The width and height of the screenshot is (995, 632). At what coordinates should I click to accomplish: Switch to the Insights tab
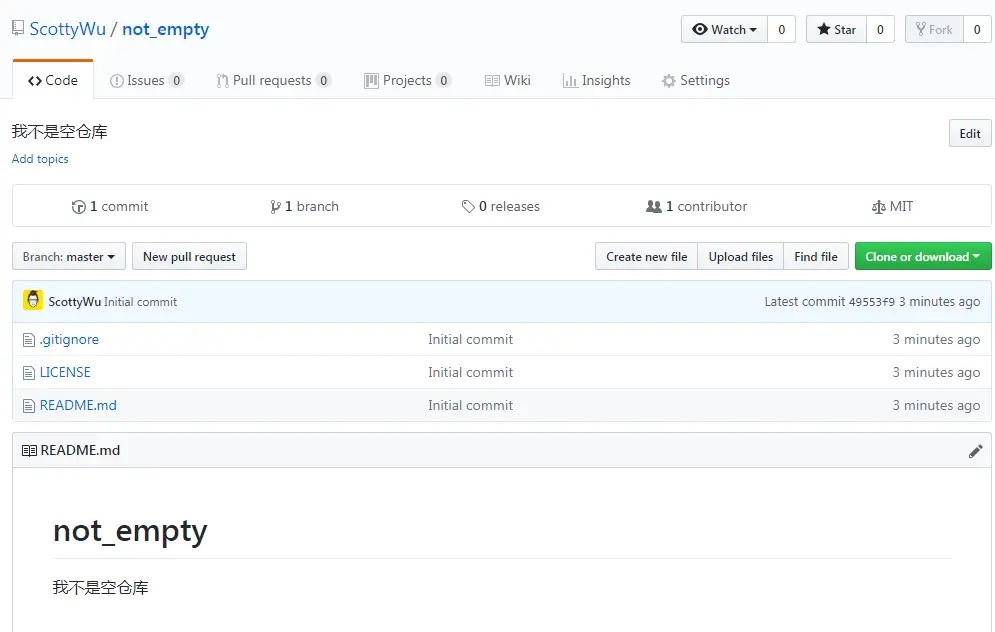[596, 81]
